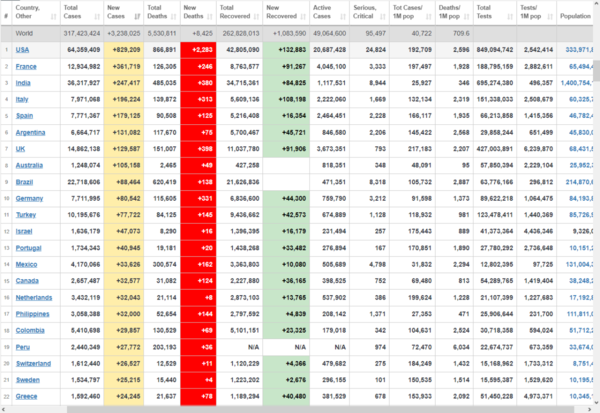Viewport: 600px width, 413px height.
Task: Open the USA country link
Action: pyautogui.click(x=22, y=49)
